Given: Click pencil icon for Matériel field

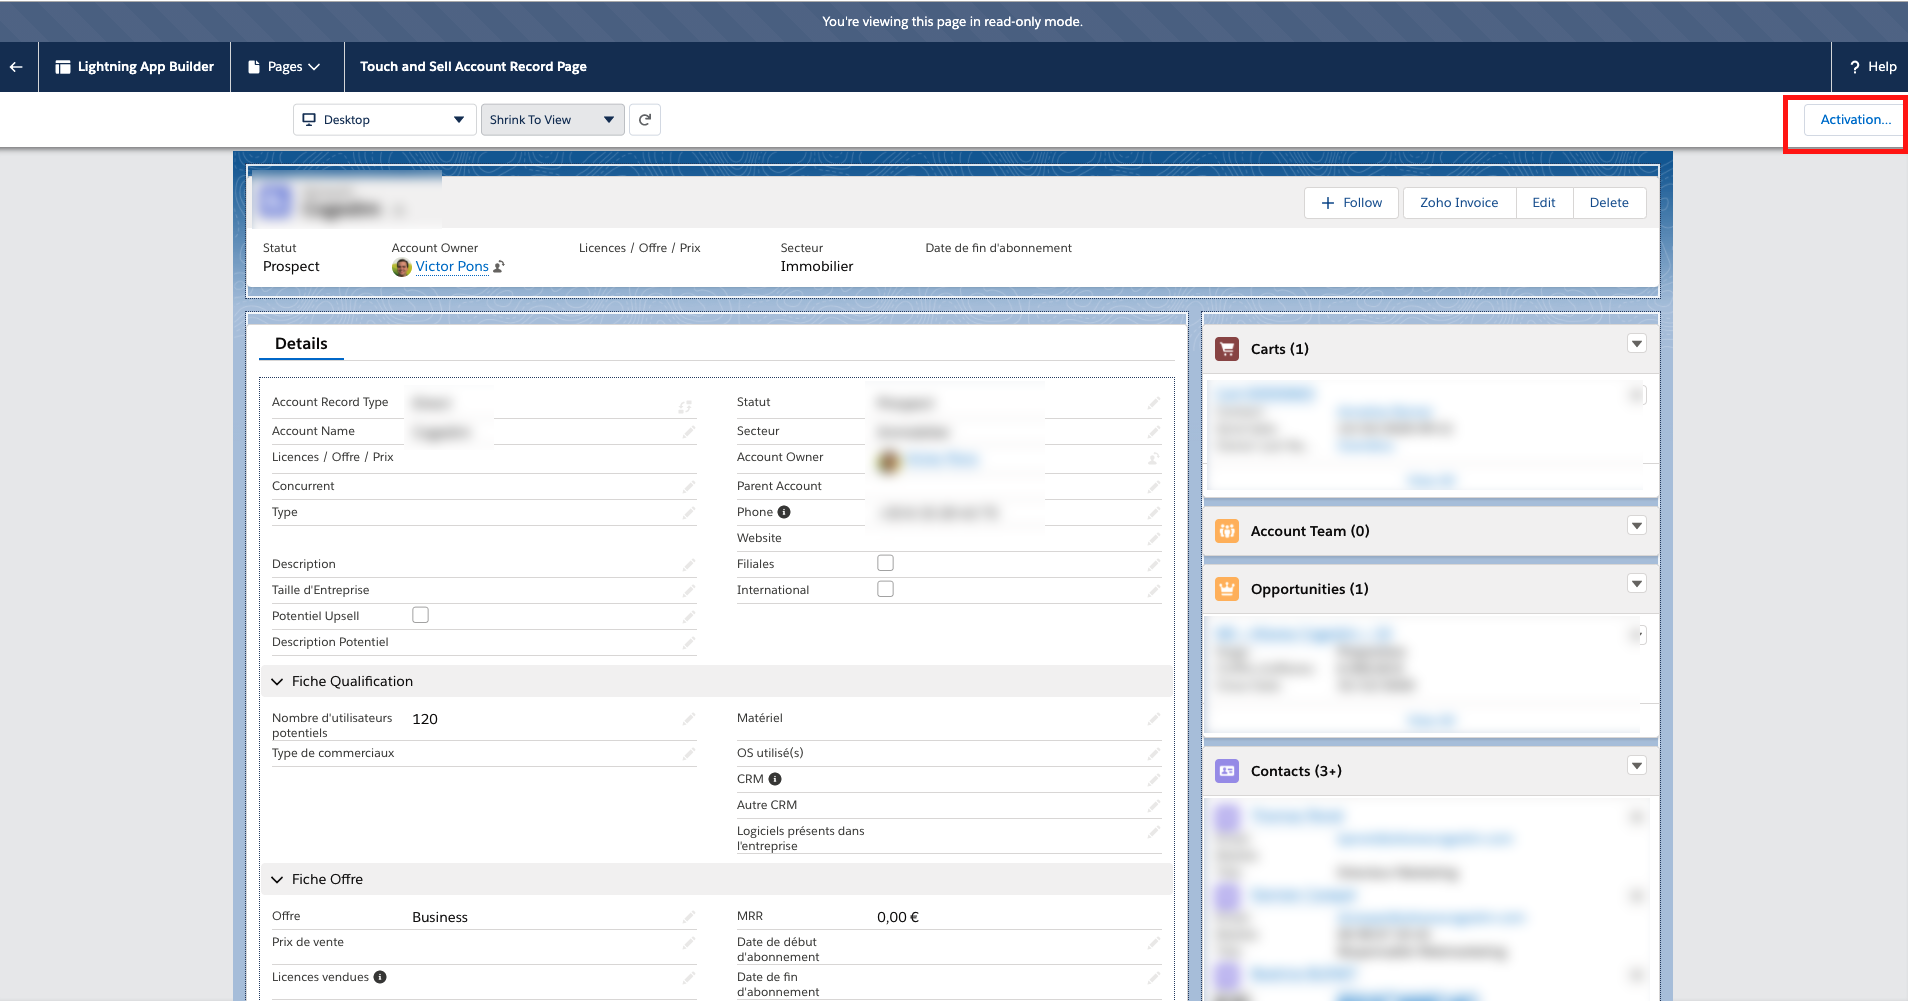Looking at the screenshot, I should point(1154,719).
